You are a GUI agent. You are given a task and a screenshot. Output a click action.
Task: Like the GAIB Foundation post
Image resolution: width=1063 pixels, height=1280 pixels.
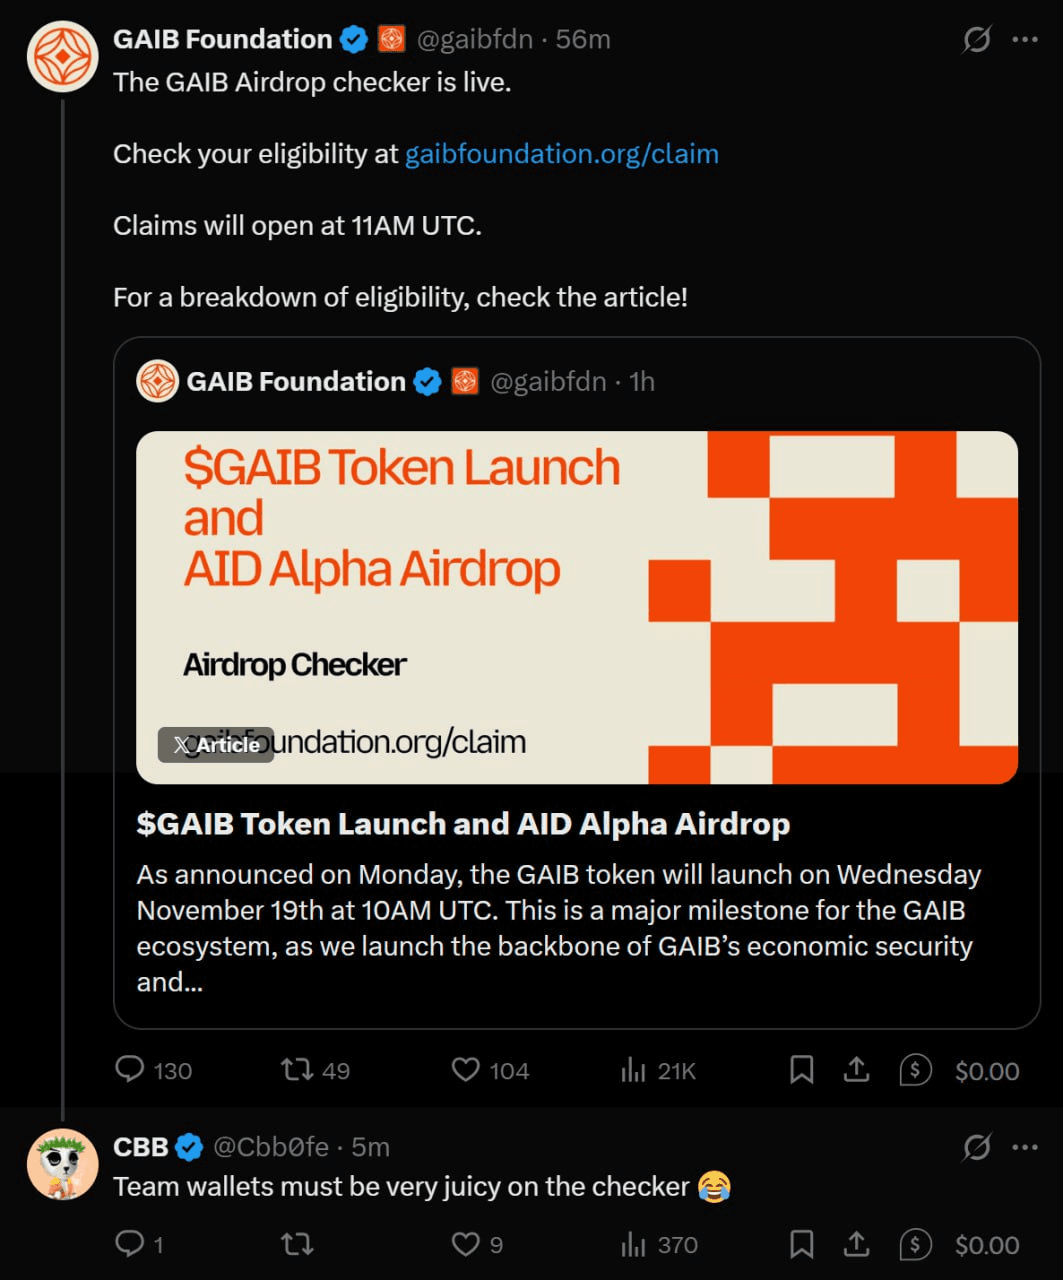click(466, 1070)
